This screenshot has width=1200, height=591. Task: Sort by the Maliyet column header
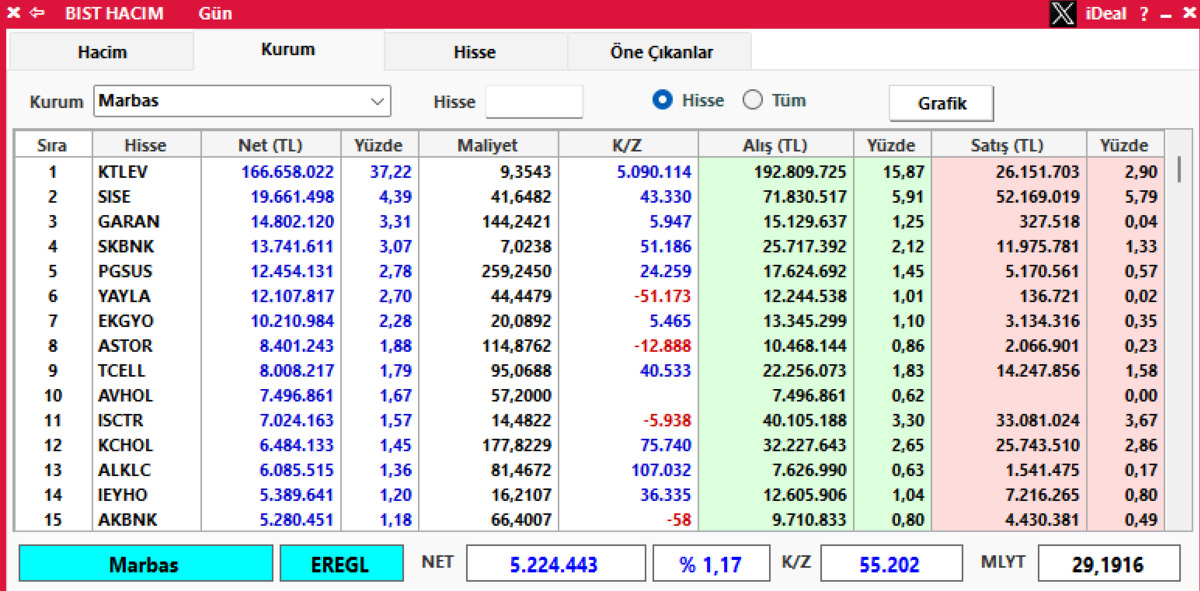pyautogui.click(x=487, y=145)
